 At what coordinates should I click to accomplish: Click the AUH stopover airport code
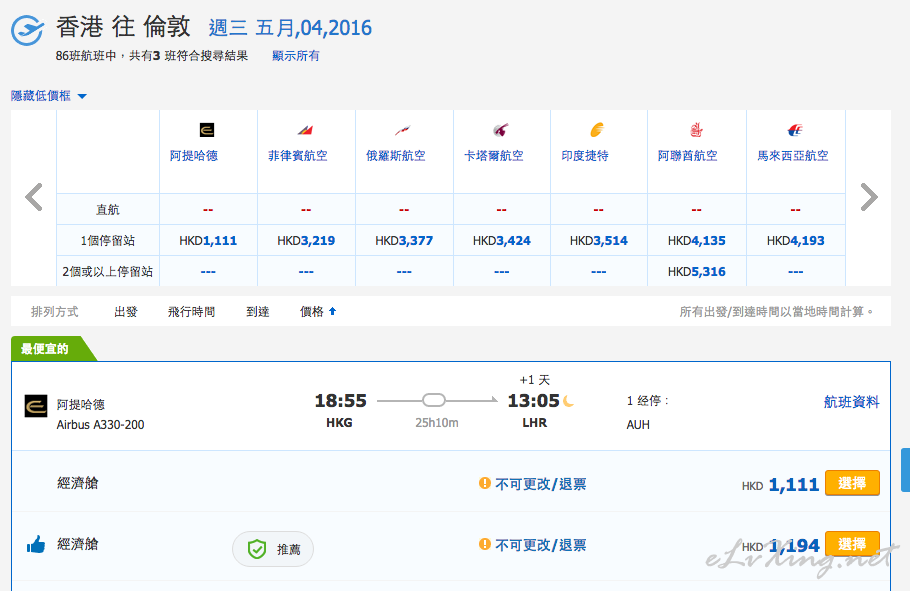pos(638,424)
